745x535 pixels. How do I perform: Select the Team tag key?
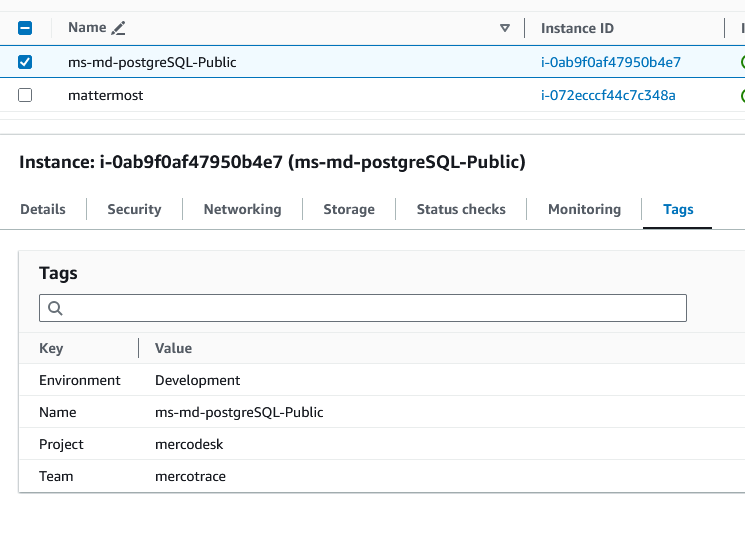56,476
